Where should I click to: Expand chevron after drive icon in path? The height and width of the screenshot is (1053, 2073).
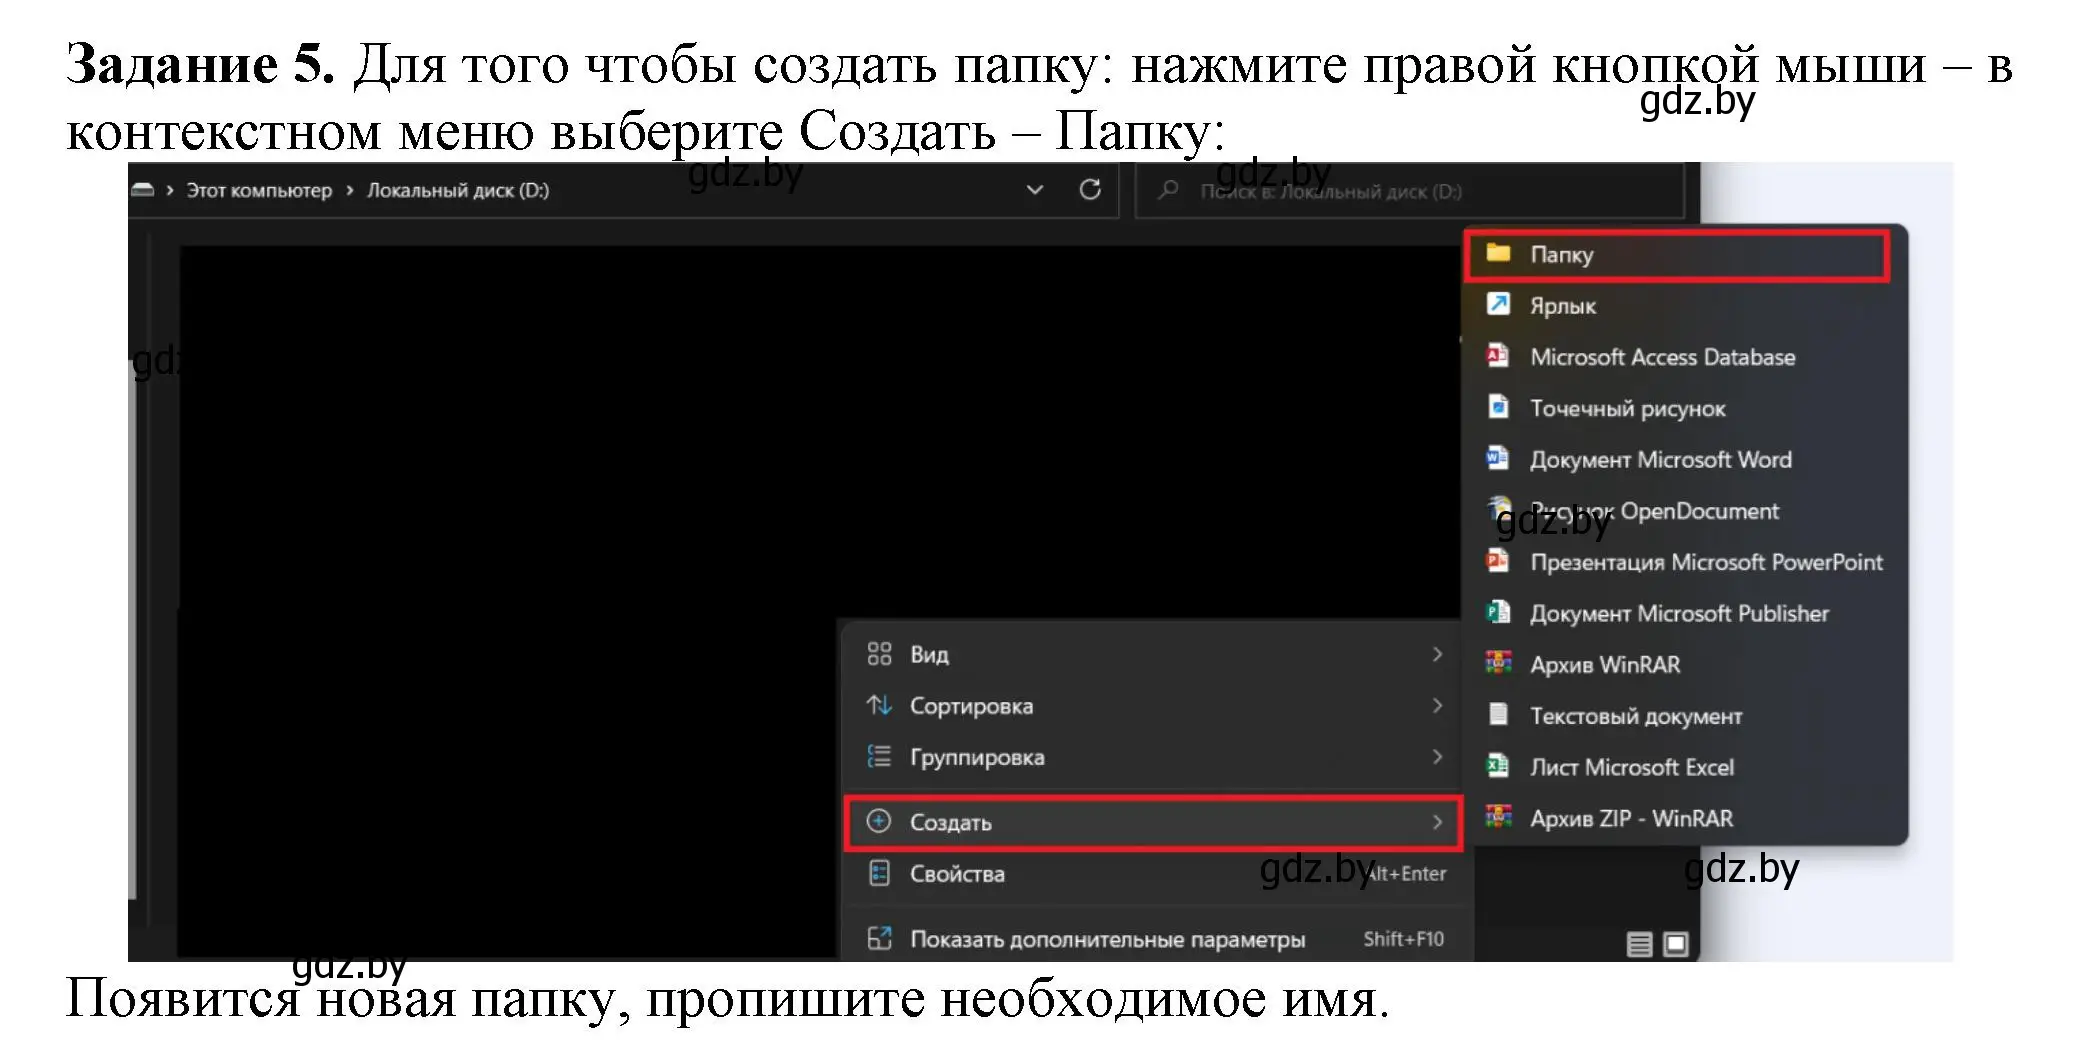click(x=170, y=190)
